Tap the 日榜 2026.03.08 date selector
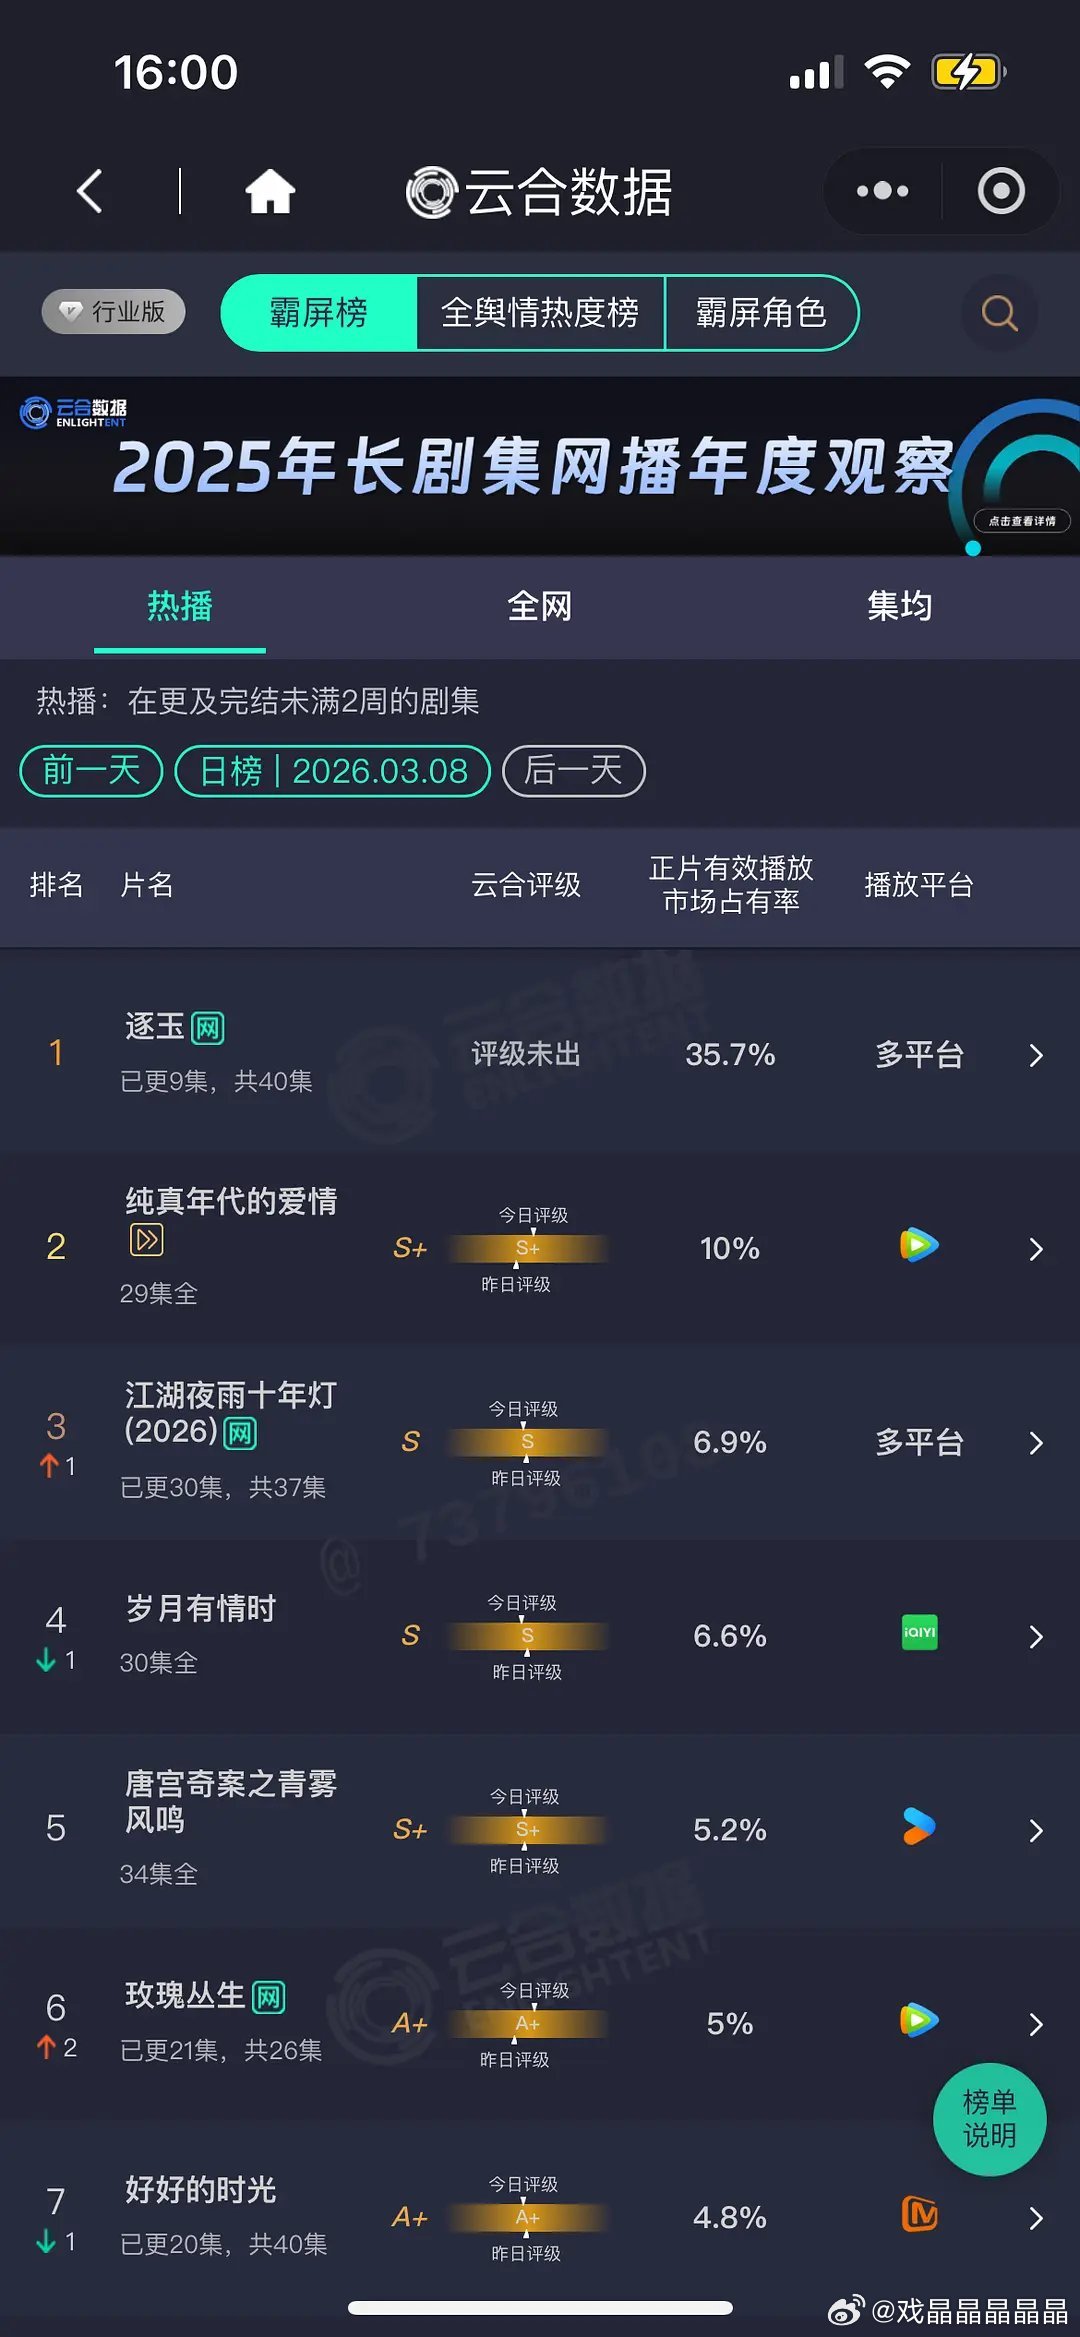Image resolution: width=1080 pixels, height=2337 pixels. [x=330, y=770]
